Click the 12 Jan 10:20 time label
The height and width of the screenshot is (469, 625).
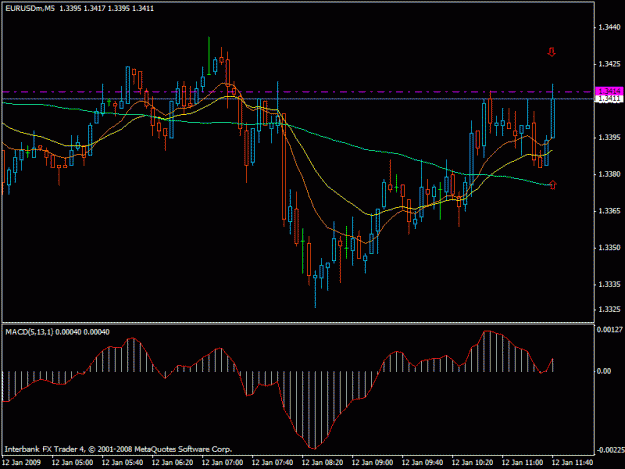pos(472,462)
